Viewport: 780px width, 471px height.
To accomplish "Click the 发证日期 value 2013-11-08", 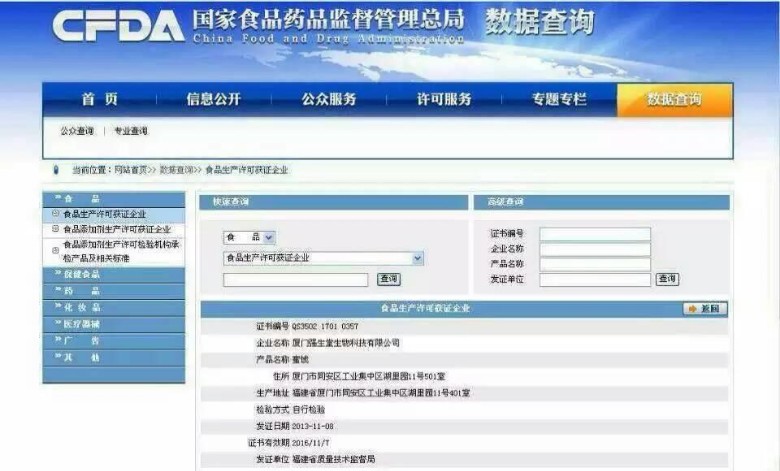I will [312, 426].
